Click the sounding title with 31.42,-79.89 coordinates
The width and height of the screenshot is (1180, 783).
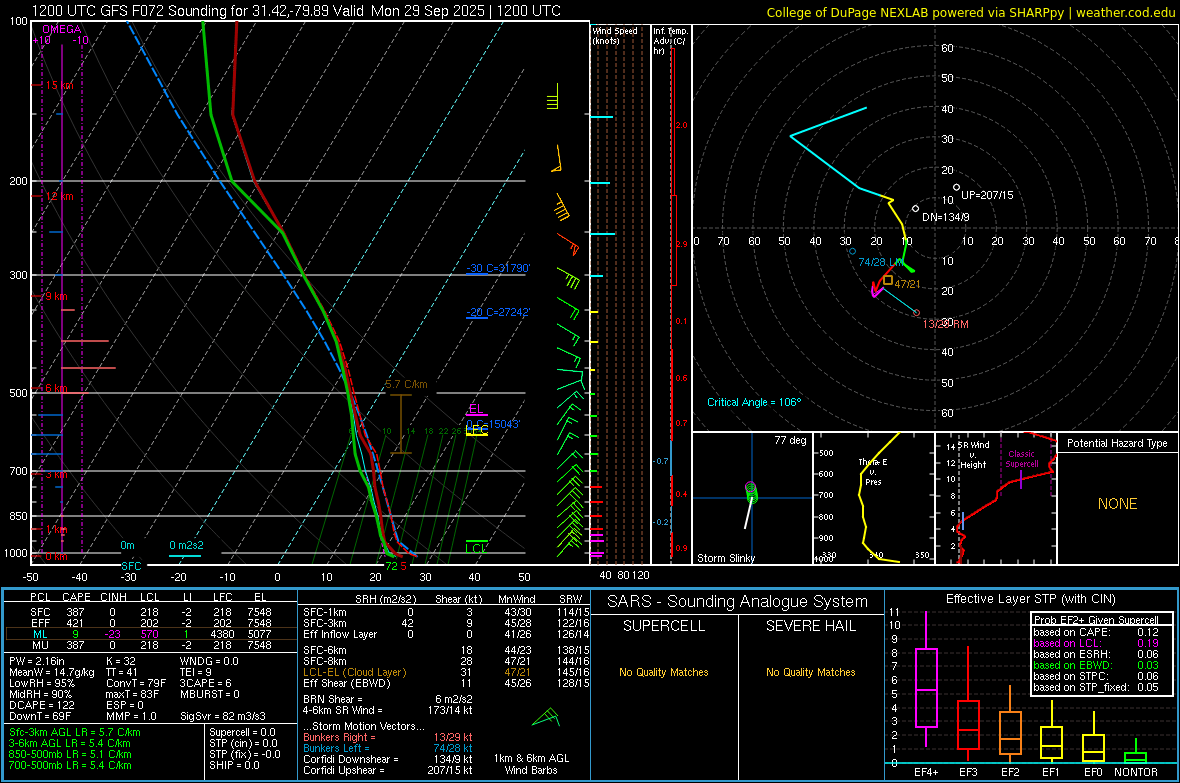[296, 11]
